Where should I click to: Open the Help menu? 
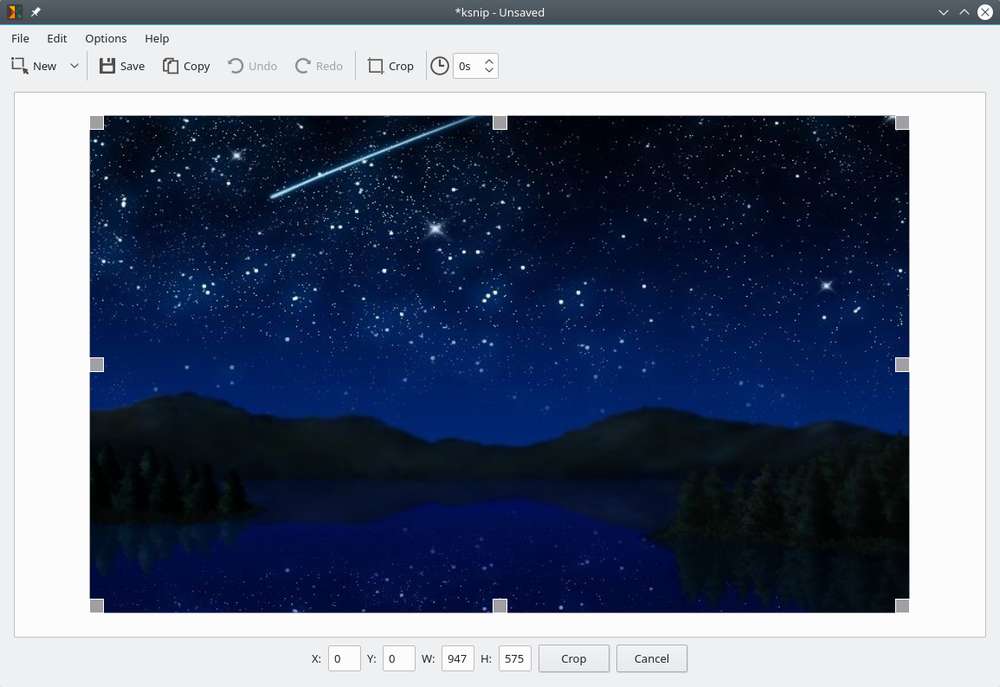[x=156, y=38]
